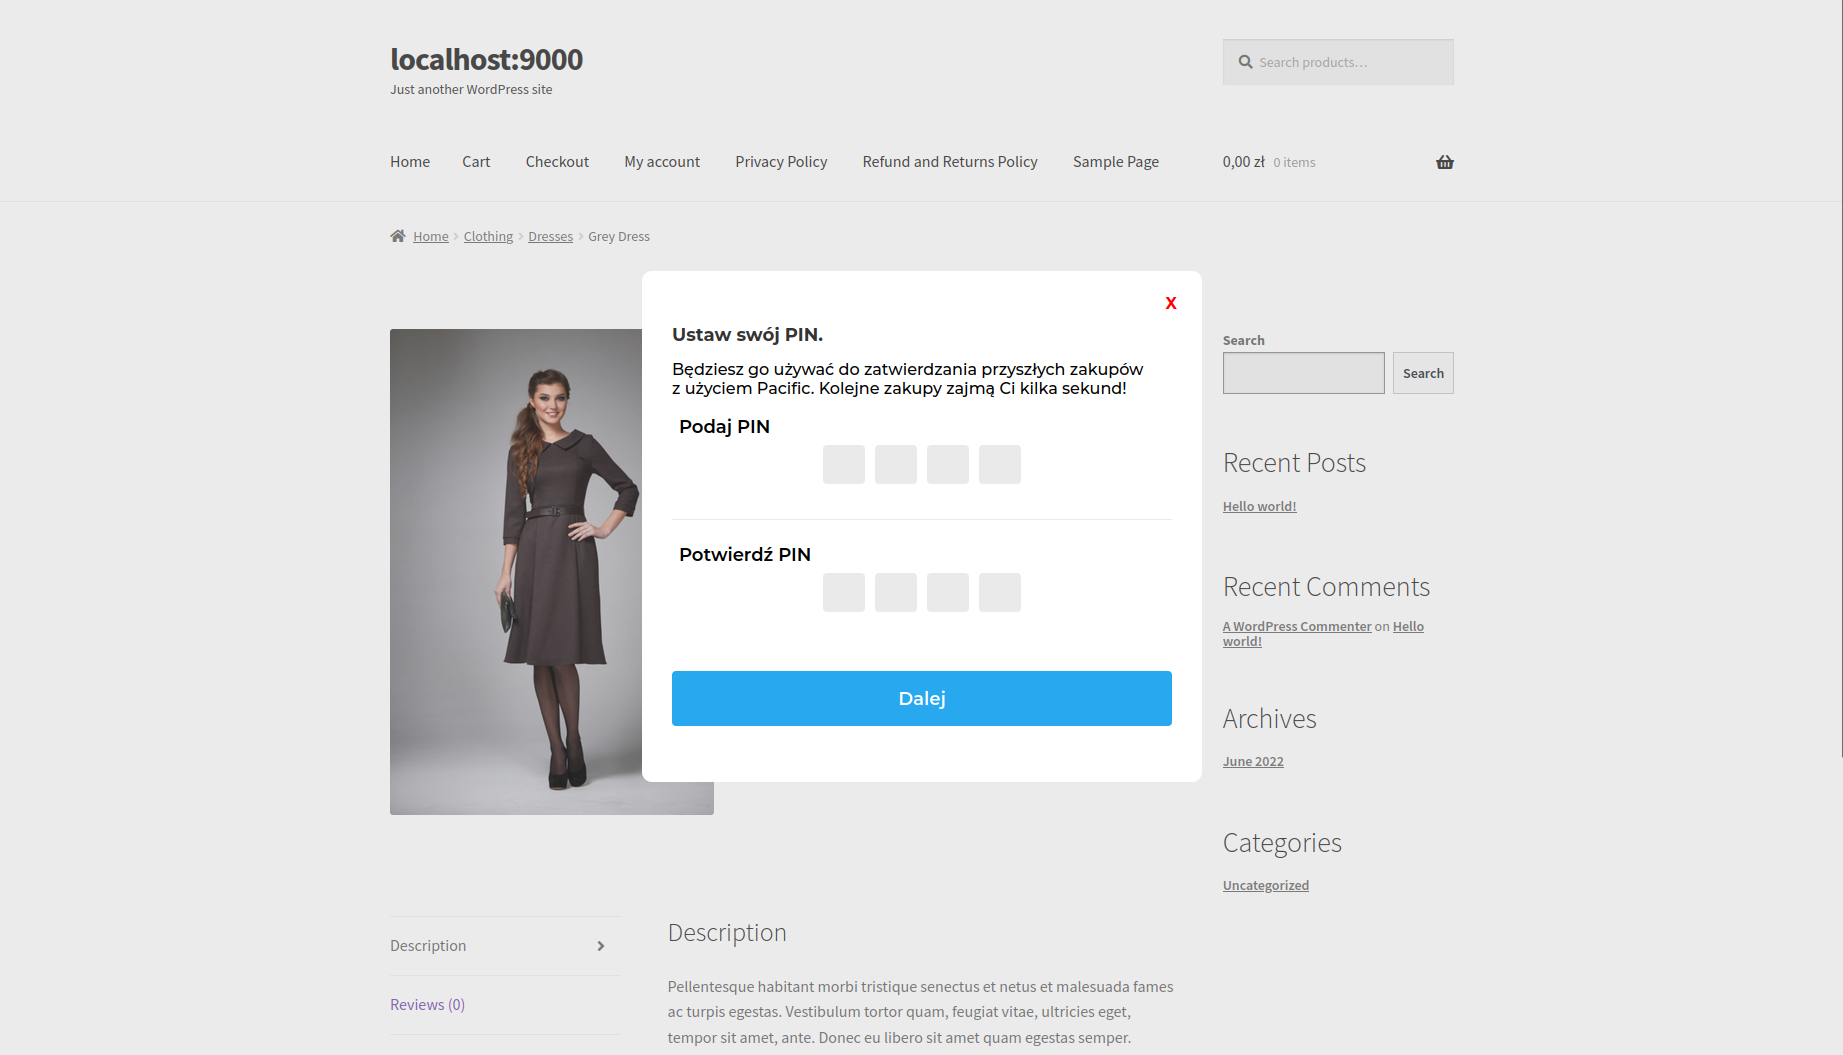Click the 'Recent Comments' heading
The image size is (1843, 1055).
pyautogui.click(x=1326, y=587)
